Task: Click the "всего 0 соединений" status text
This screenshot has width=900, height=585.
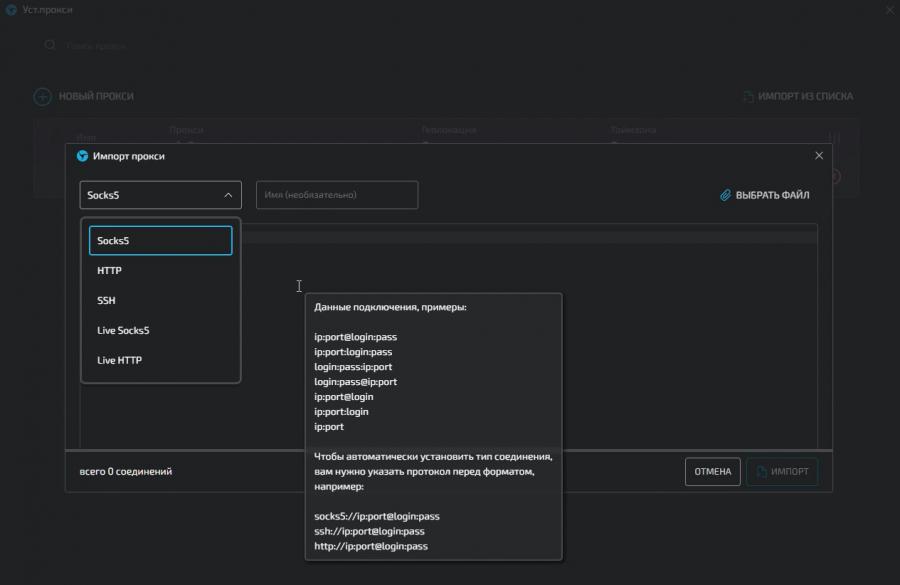Action: coord(126,471)
